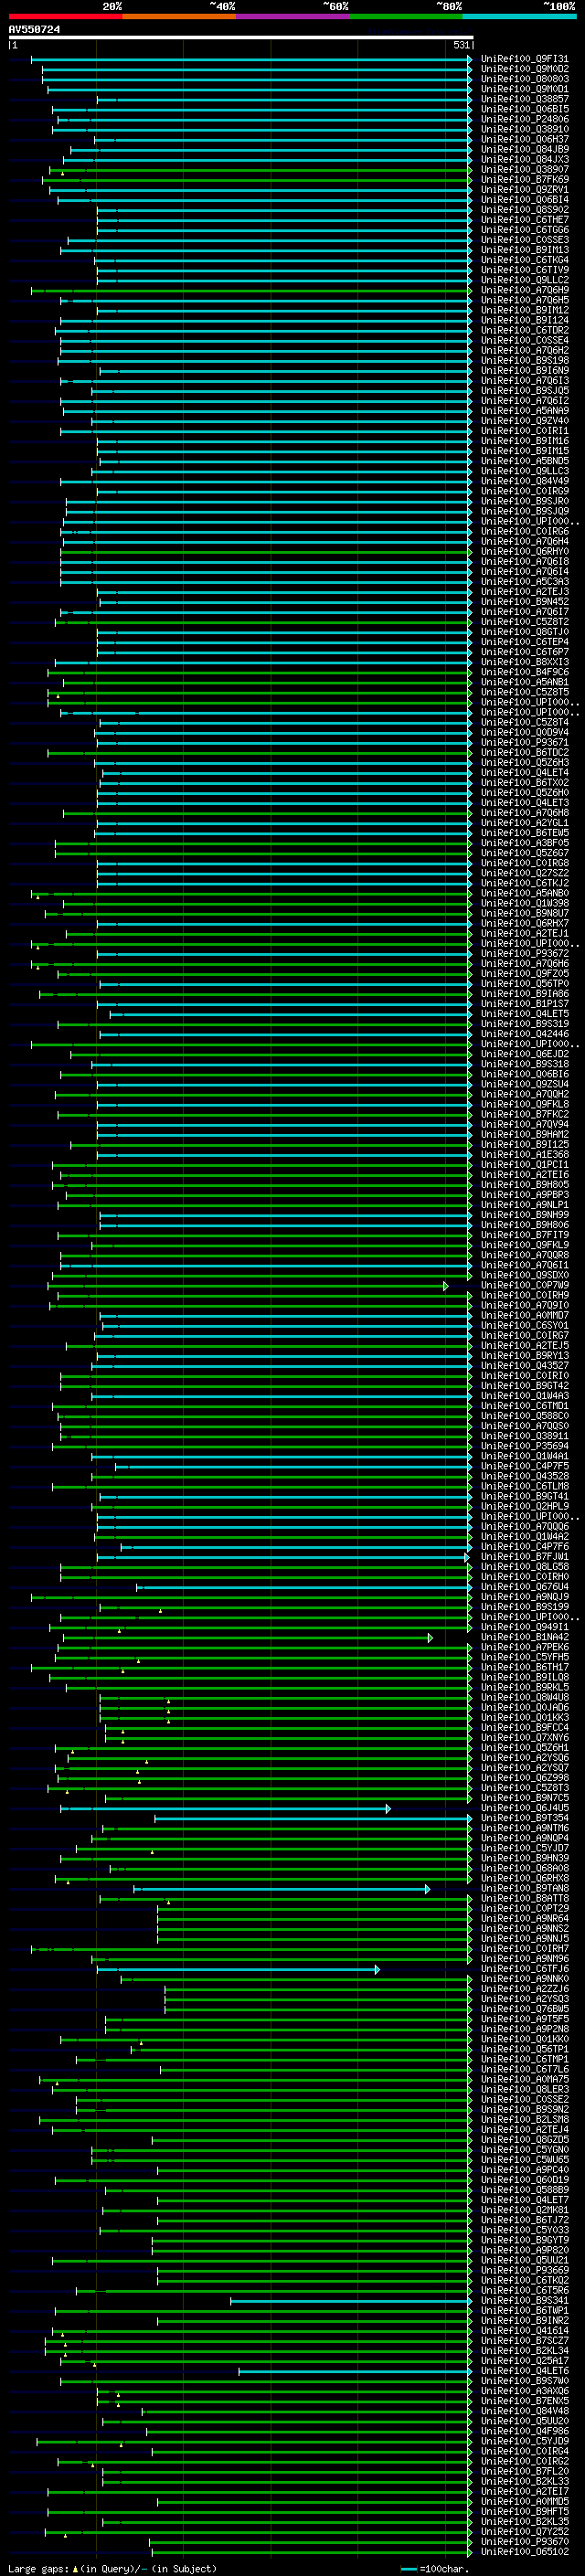The height and width of the screenshot is (2576, 585).
Task: Select hit label UniRef100_B9S198
Action: 525,361
